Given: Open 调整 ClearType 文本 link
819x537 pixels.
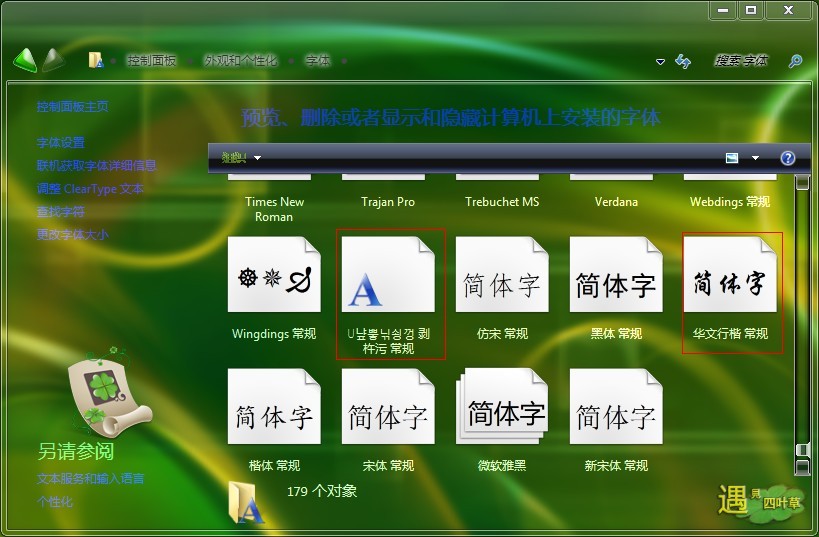Looking at the screenshot, I should pyautogui.click(x=90, y=189).
